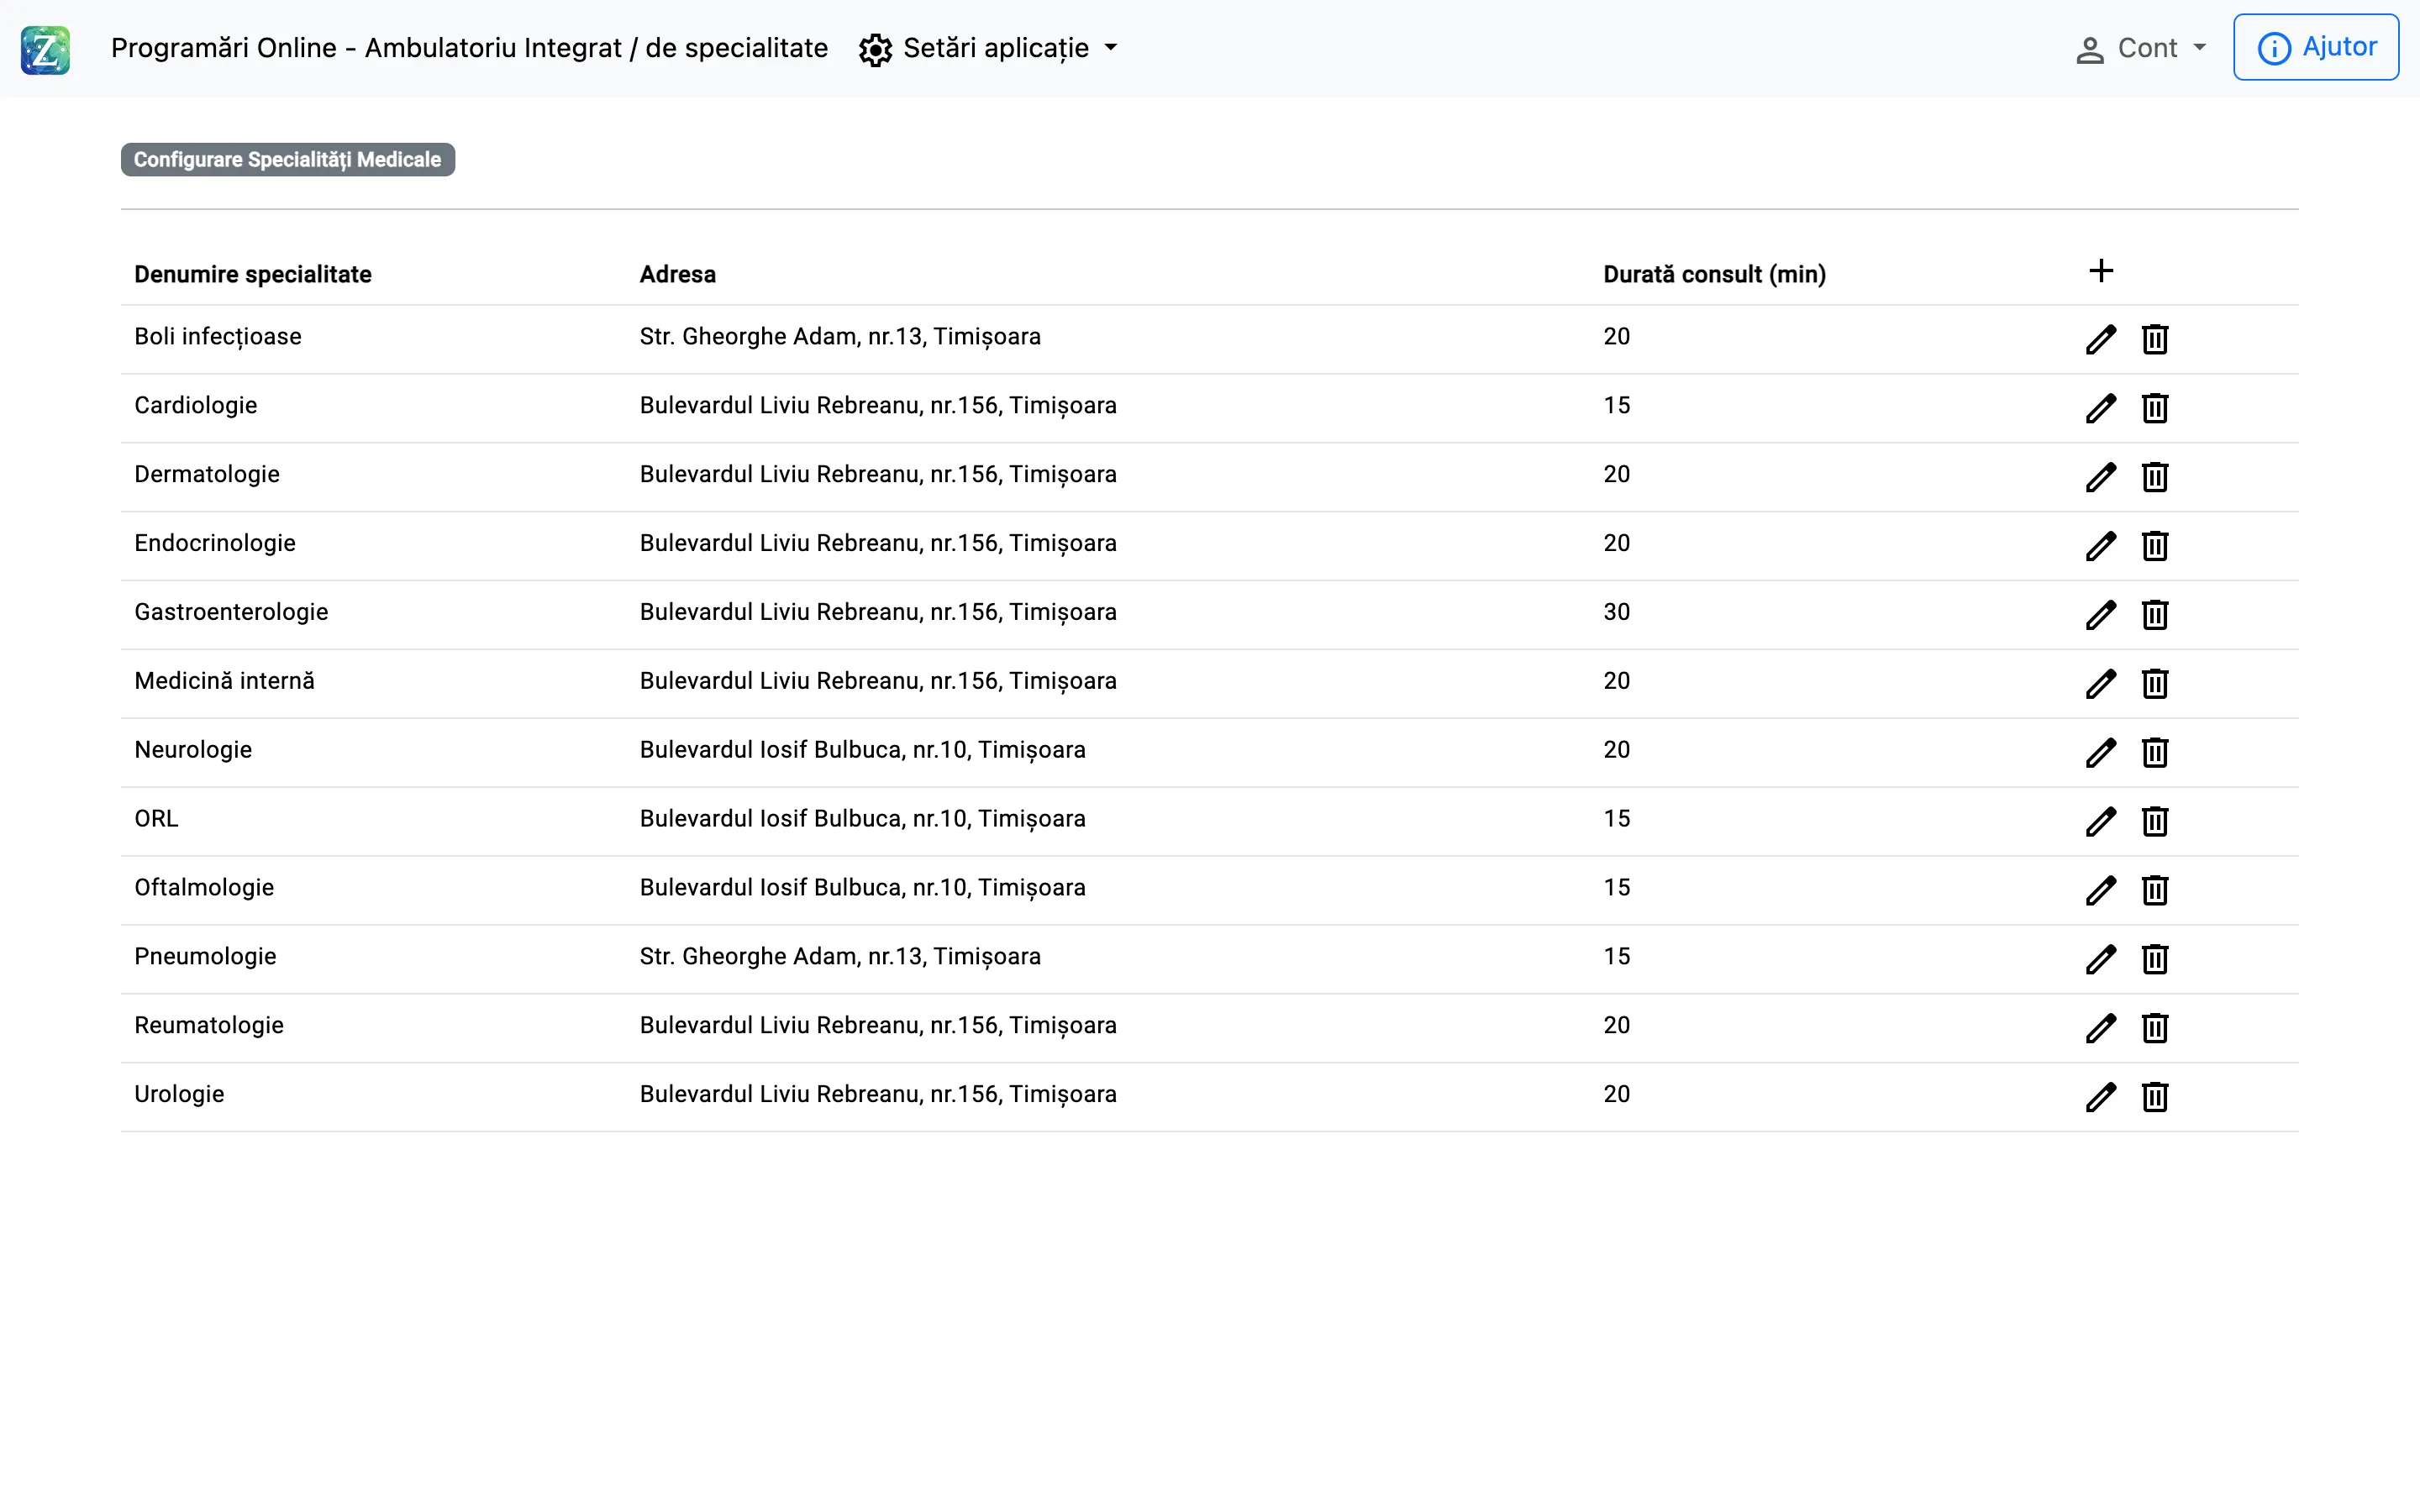Viewport: 2420px width, 1512px height.
Task: Edit the Endocrinologie row
Action: (x=2101, y=546)
